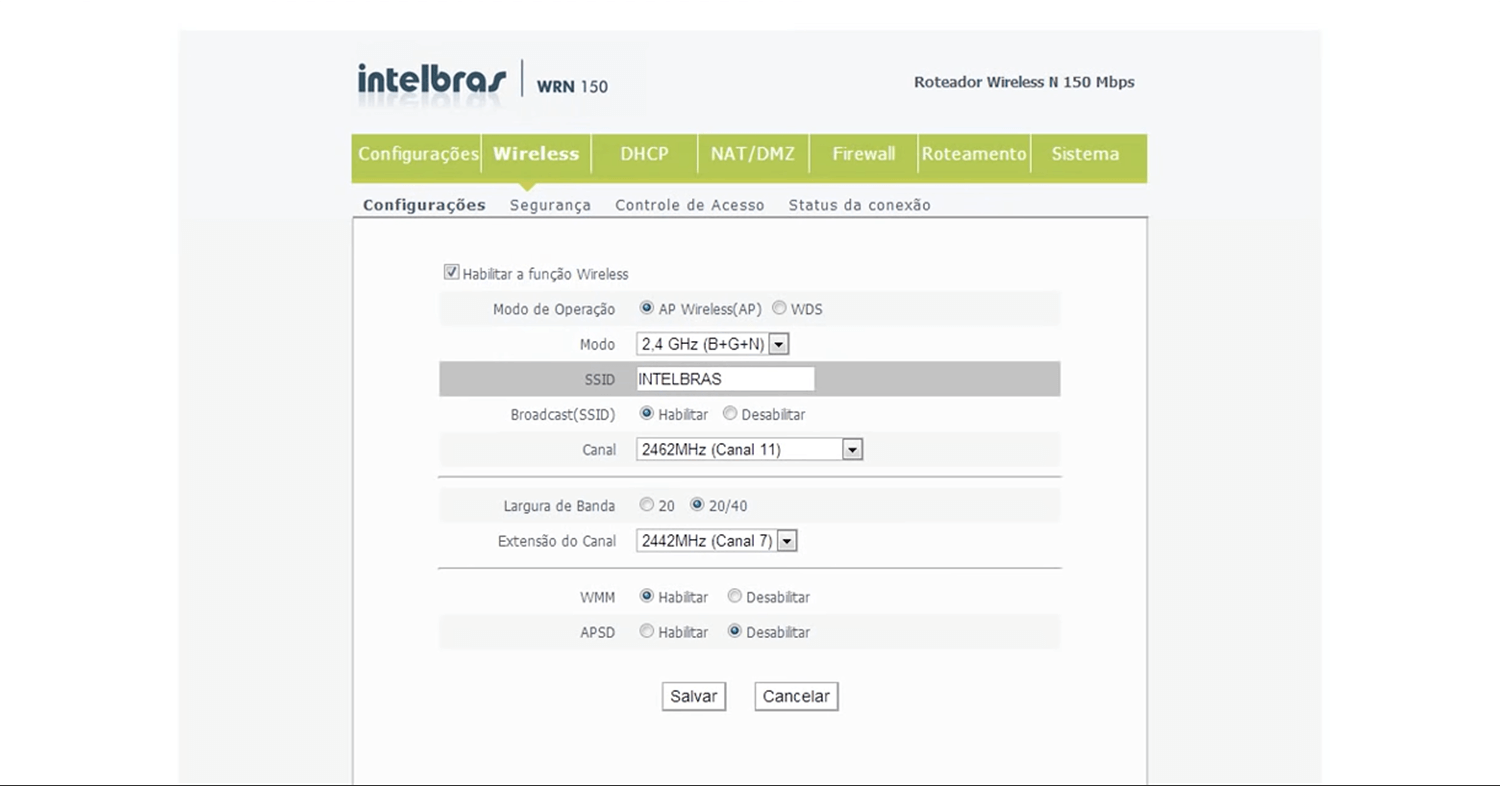This screenshot has width=1500, height=786.
Task: Open Segurança wireless sub-tab
Action: point(550,205)
